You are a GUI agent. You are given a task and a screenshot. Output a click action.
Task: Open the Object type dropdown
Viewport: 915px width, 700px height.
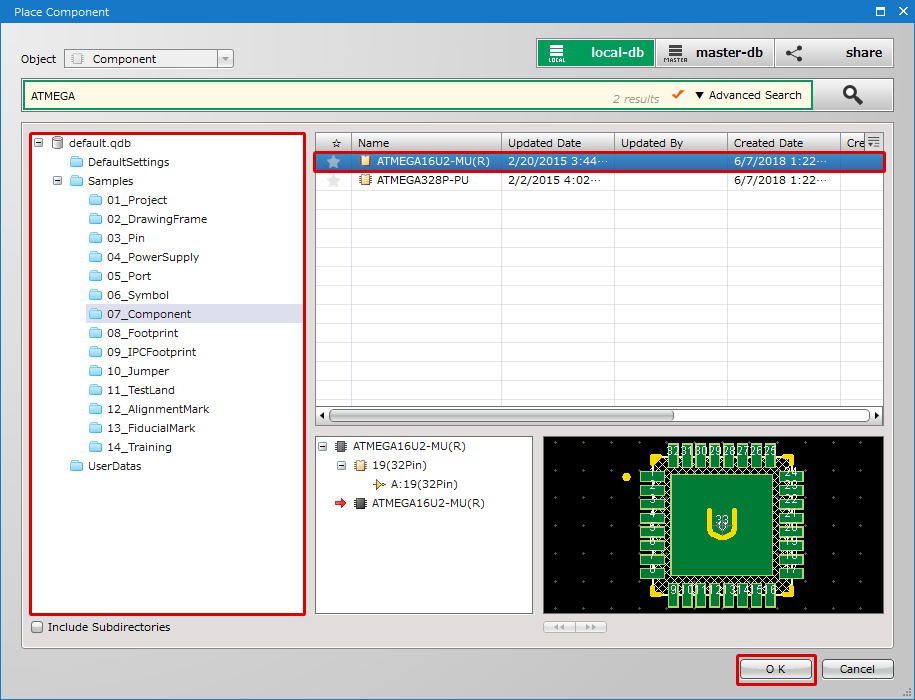pos(225,59)
